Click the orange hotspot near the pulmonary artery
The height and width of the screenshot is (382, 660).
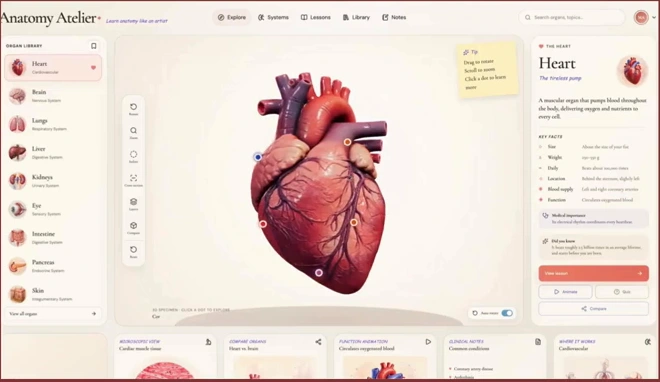(x=347, y=142)
